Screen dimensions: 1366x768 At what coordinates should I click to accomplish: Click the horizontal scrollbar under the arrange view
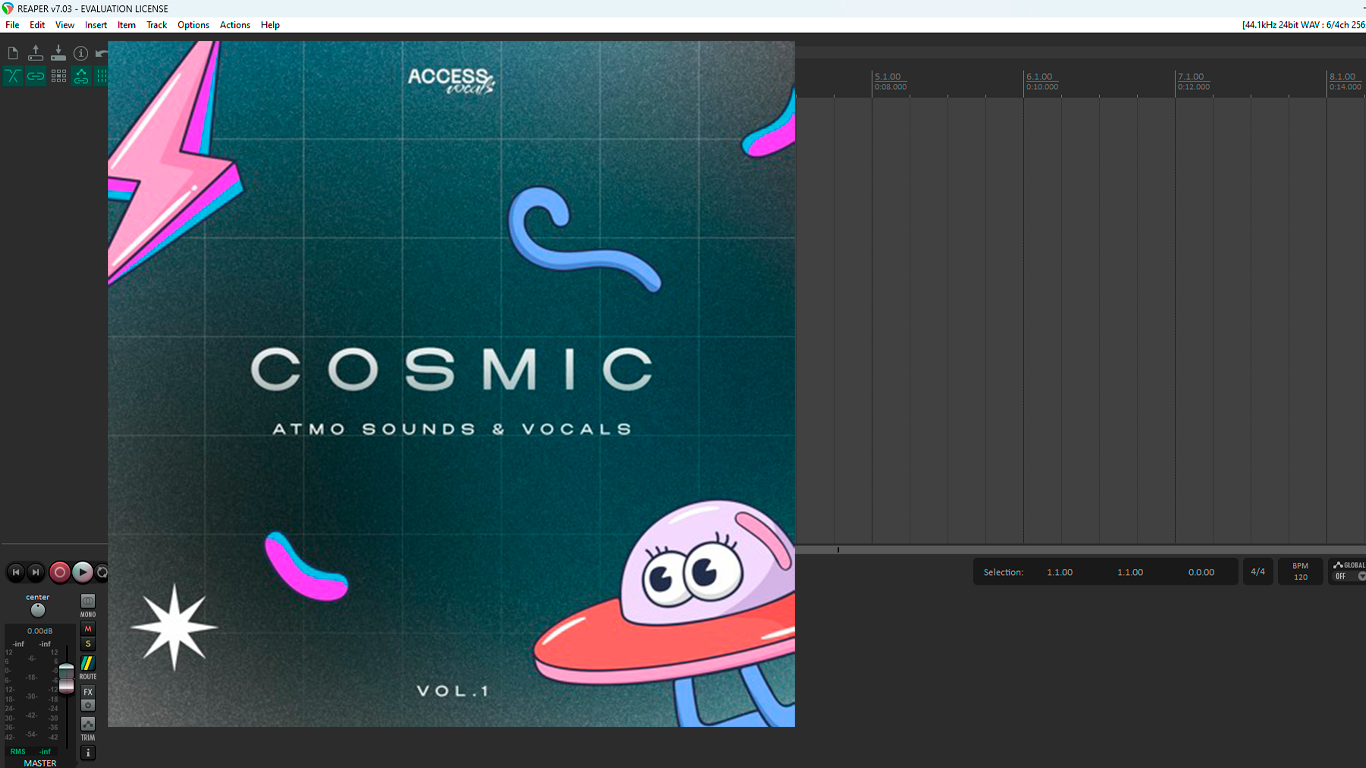point(1080,550)
